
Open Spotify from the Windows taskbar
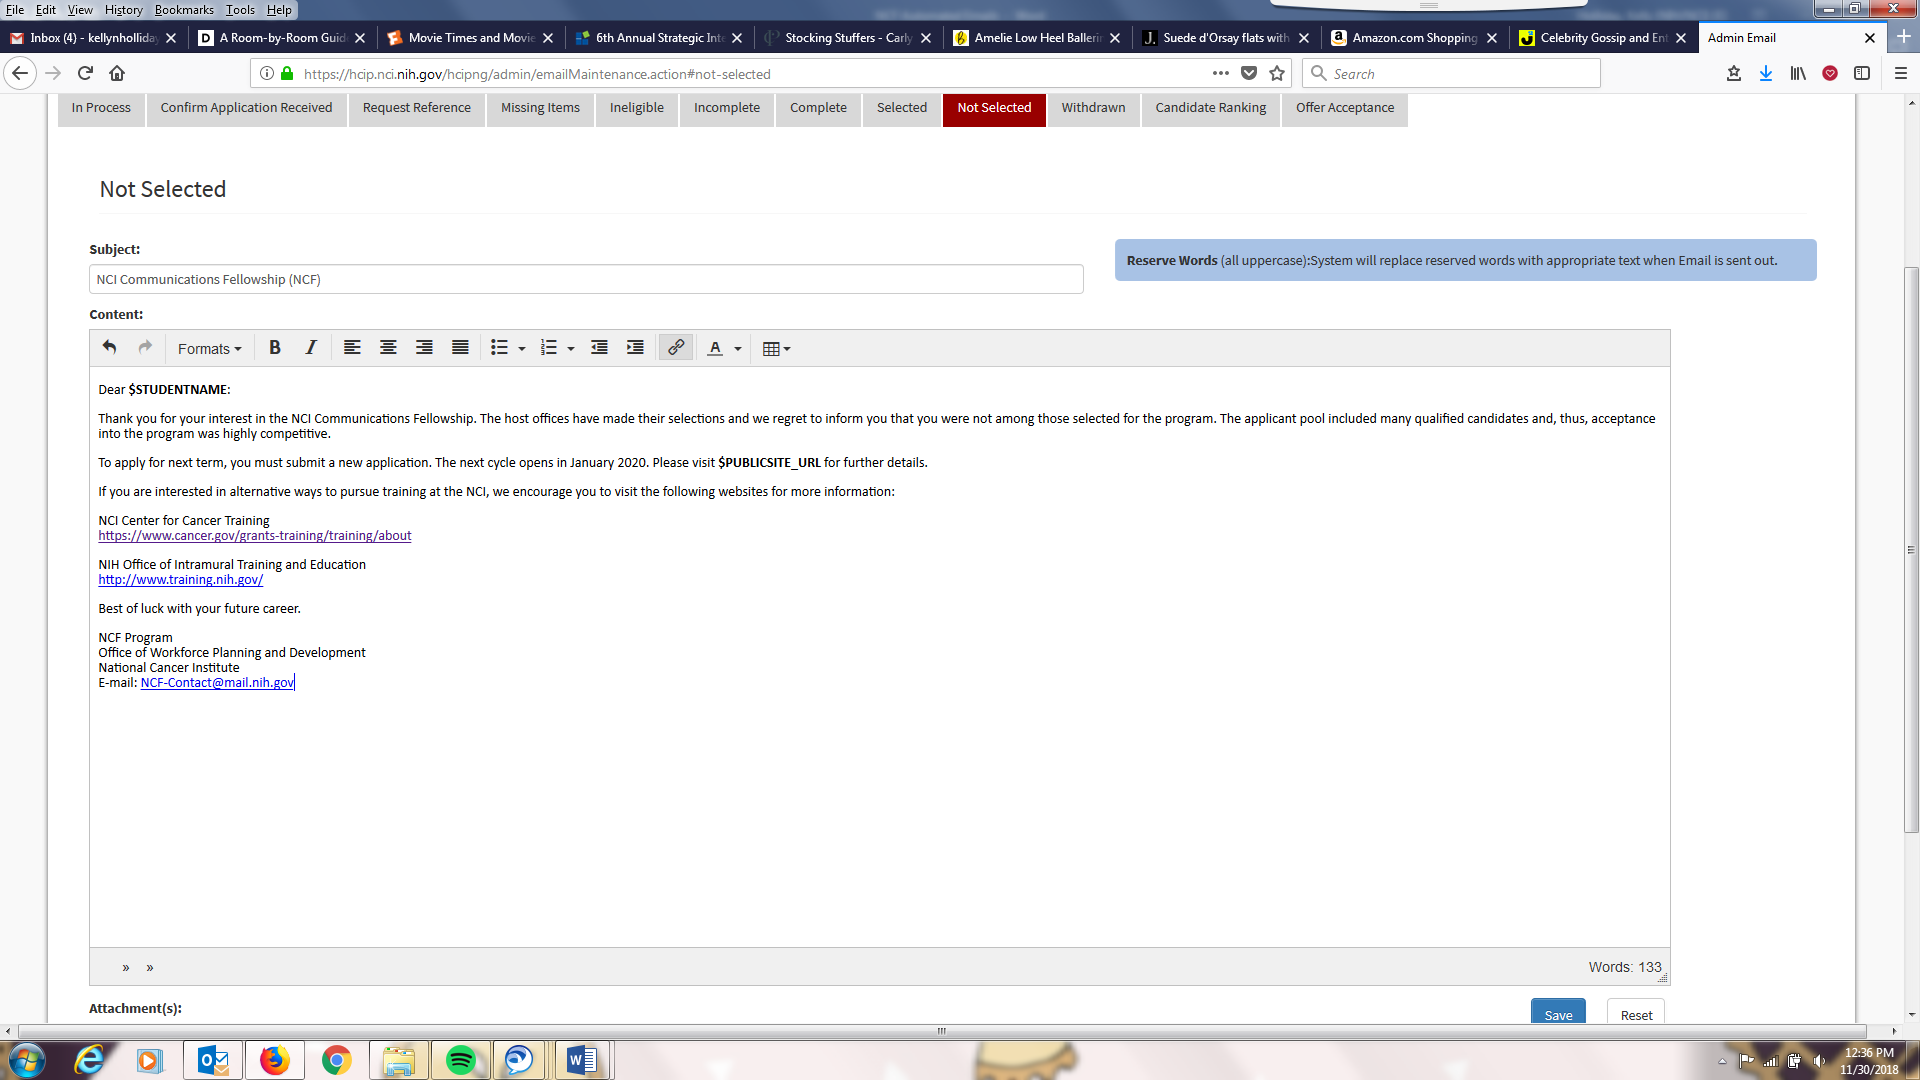tap(460, 1060)
